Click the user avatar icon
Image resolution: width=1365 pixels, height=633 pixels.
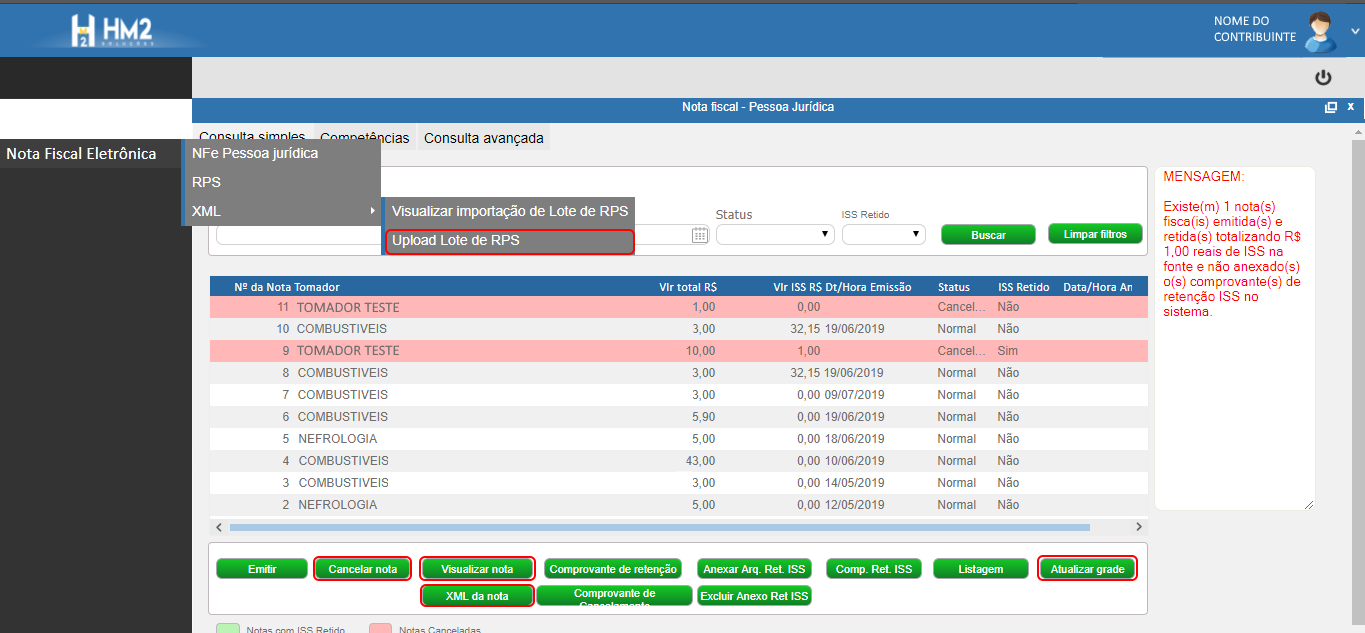tap(1321, 31)
